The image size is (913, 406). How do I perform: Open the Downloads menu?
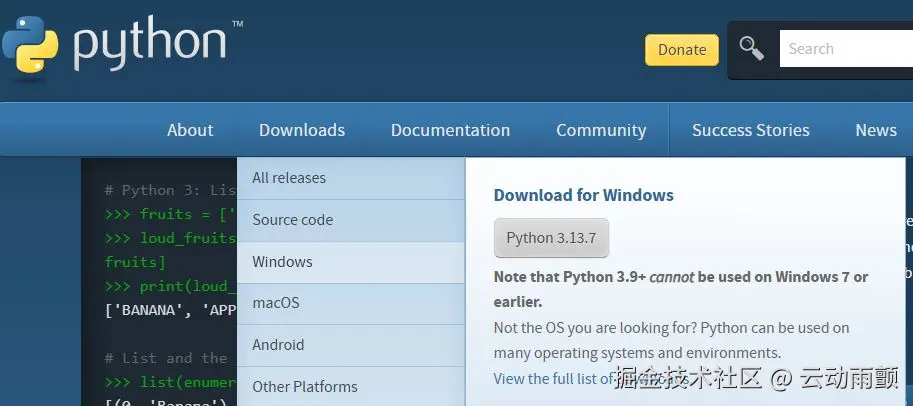[x=302, y=130]
